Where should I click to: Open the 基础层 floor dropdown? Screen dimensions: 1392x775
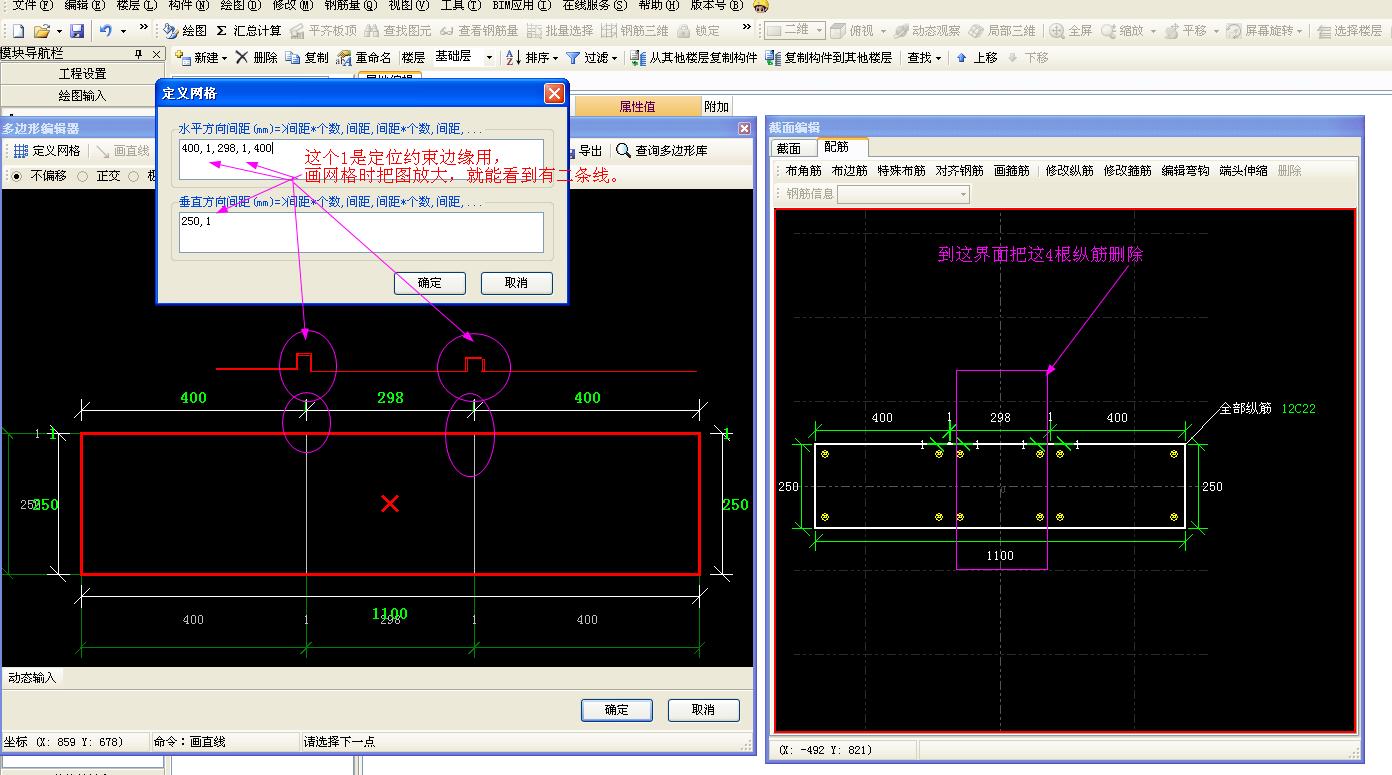click(488, 58)
